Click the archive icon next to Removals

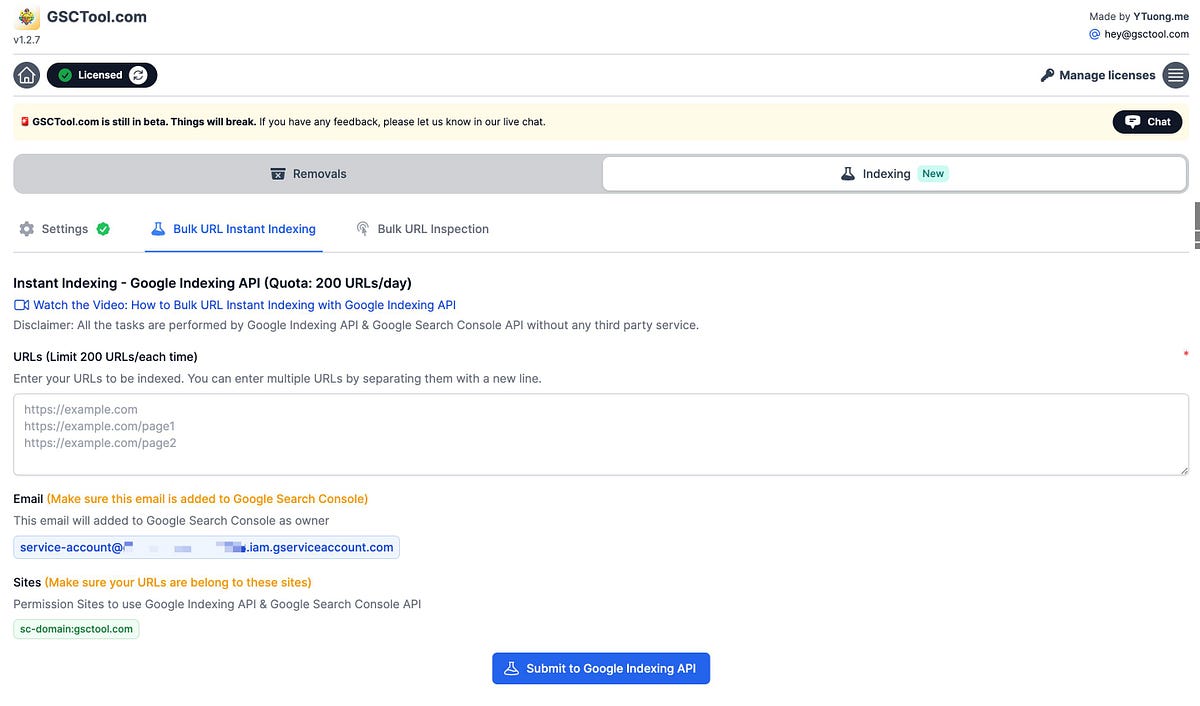[278, 172]
